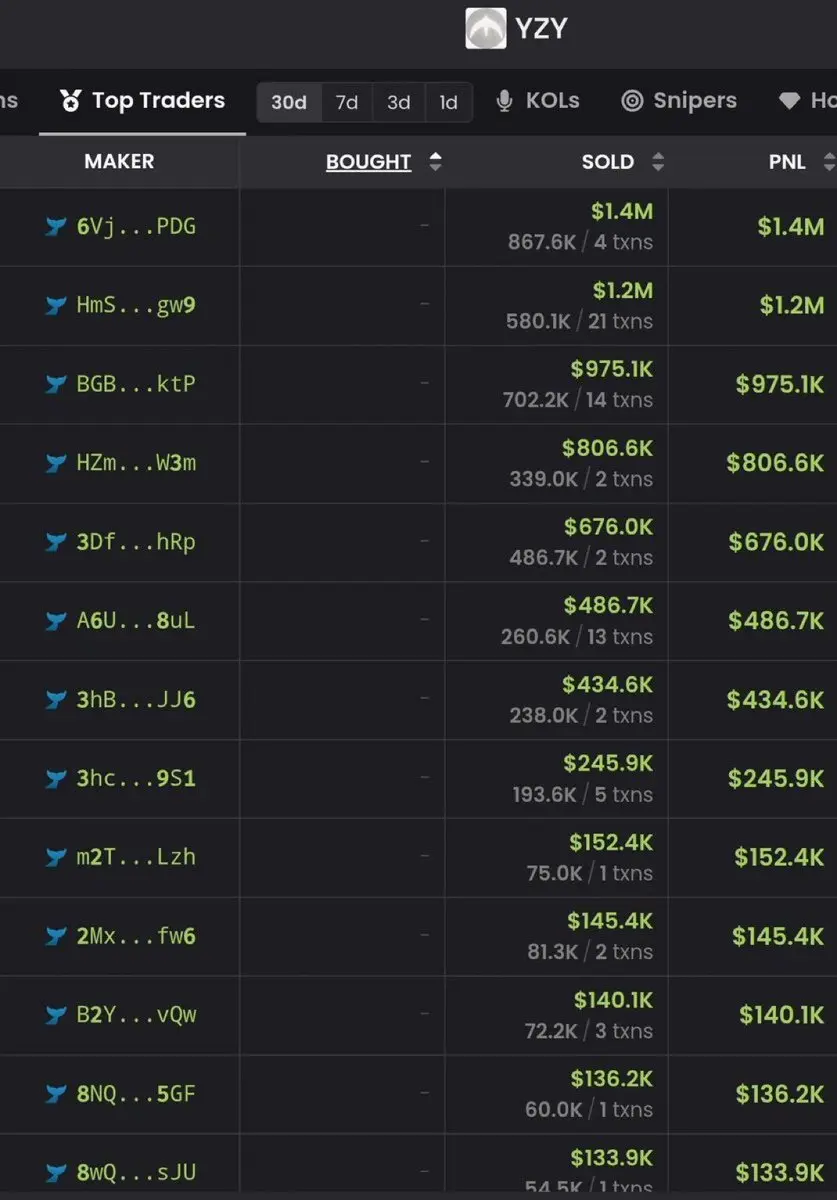Switch the time range to 1d

pyautogui.click(x=448, y=102)
